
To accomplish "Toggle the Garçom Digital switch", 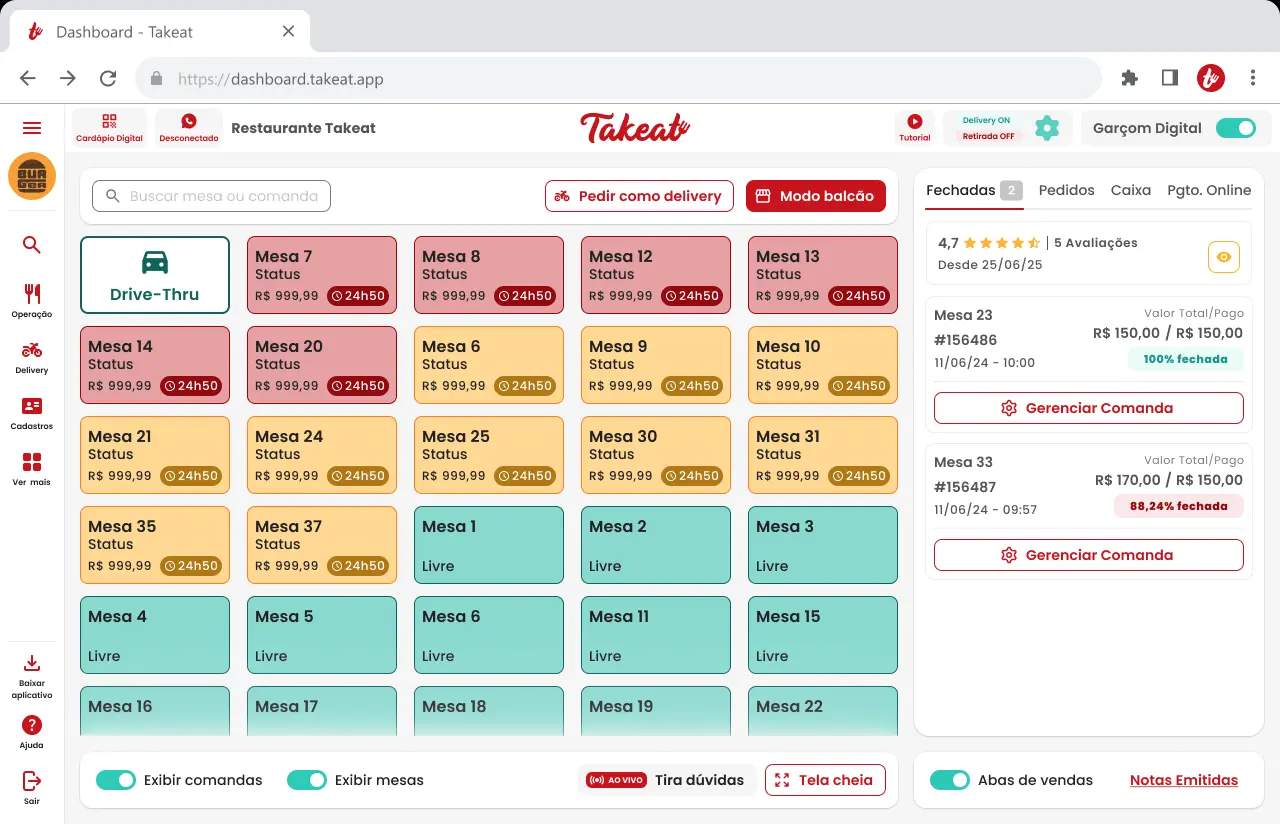I will pos(1236,128).
